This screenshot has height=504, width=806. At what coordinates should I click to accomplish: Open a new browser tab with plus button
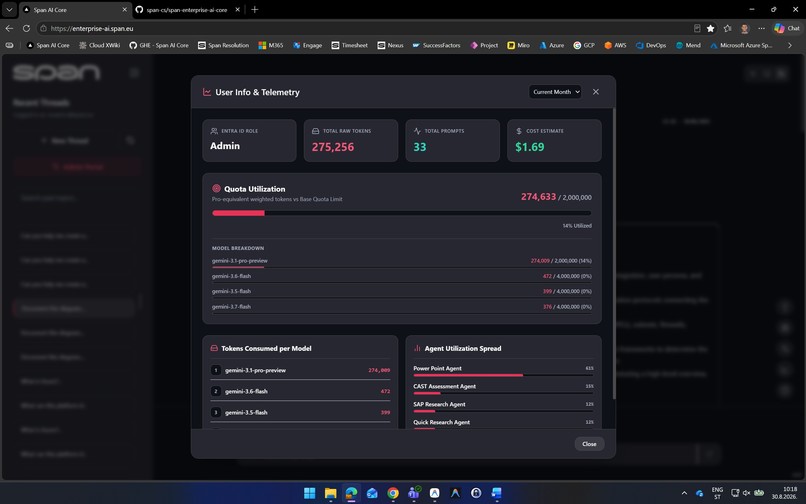point(254,9)
